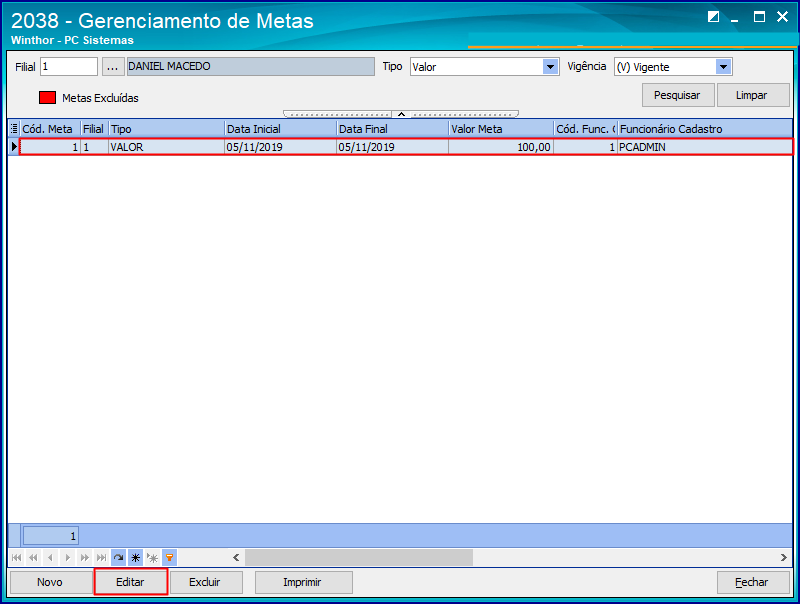Open grid column chooser icon

coord(14,129)
